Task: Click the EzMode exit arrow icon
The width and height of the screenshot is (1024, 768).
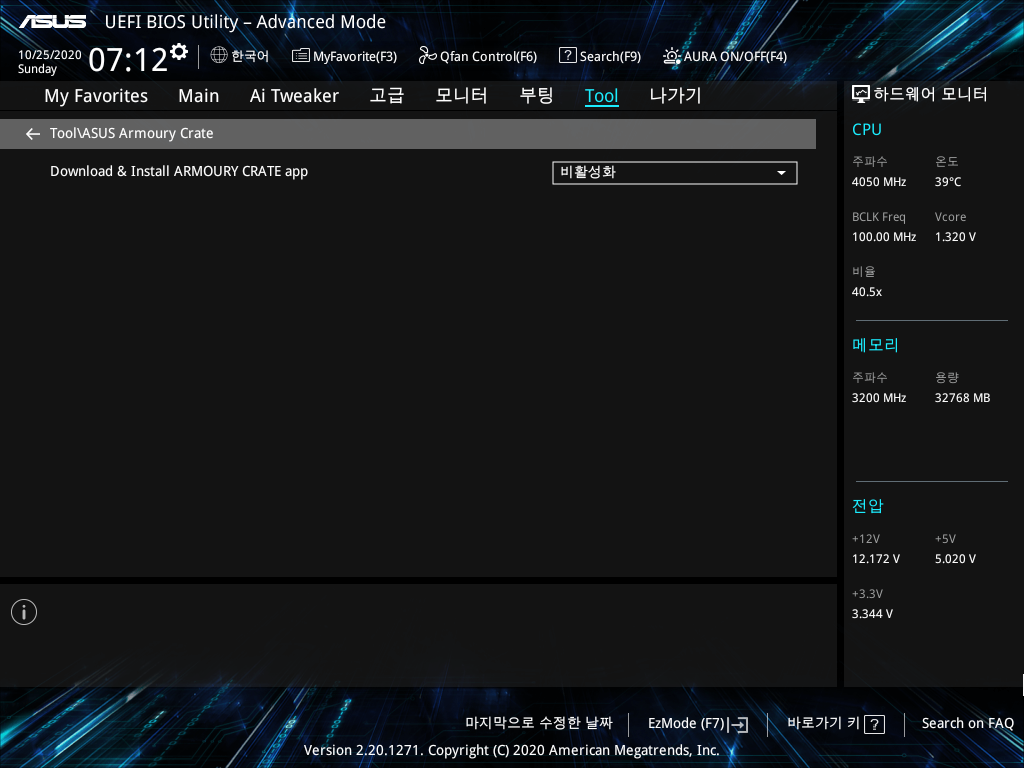Action: coord(738,724)
